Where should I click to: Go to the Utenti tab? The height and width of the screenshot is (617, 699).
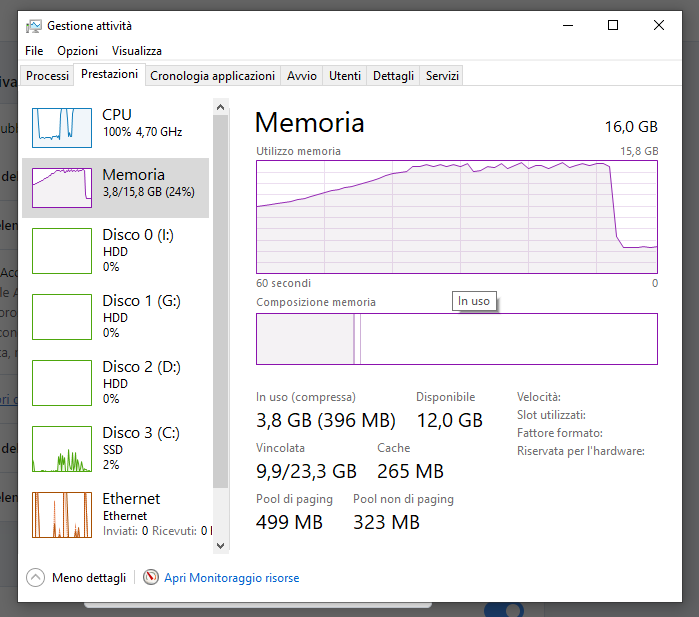(x=345, y=76)
